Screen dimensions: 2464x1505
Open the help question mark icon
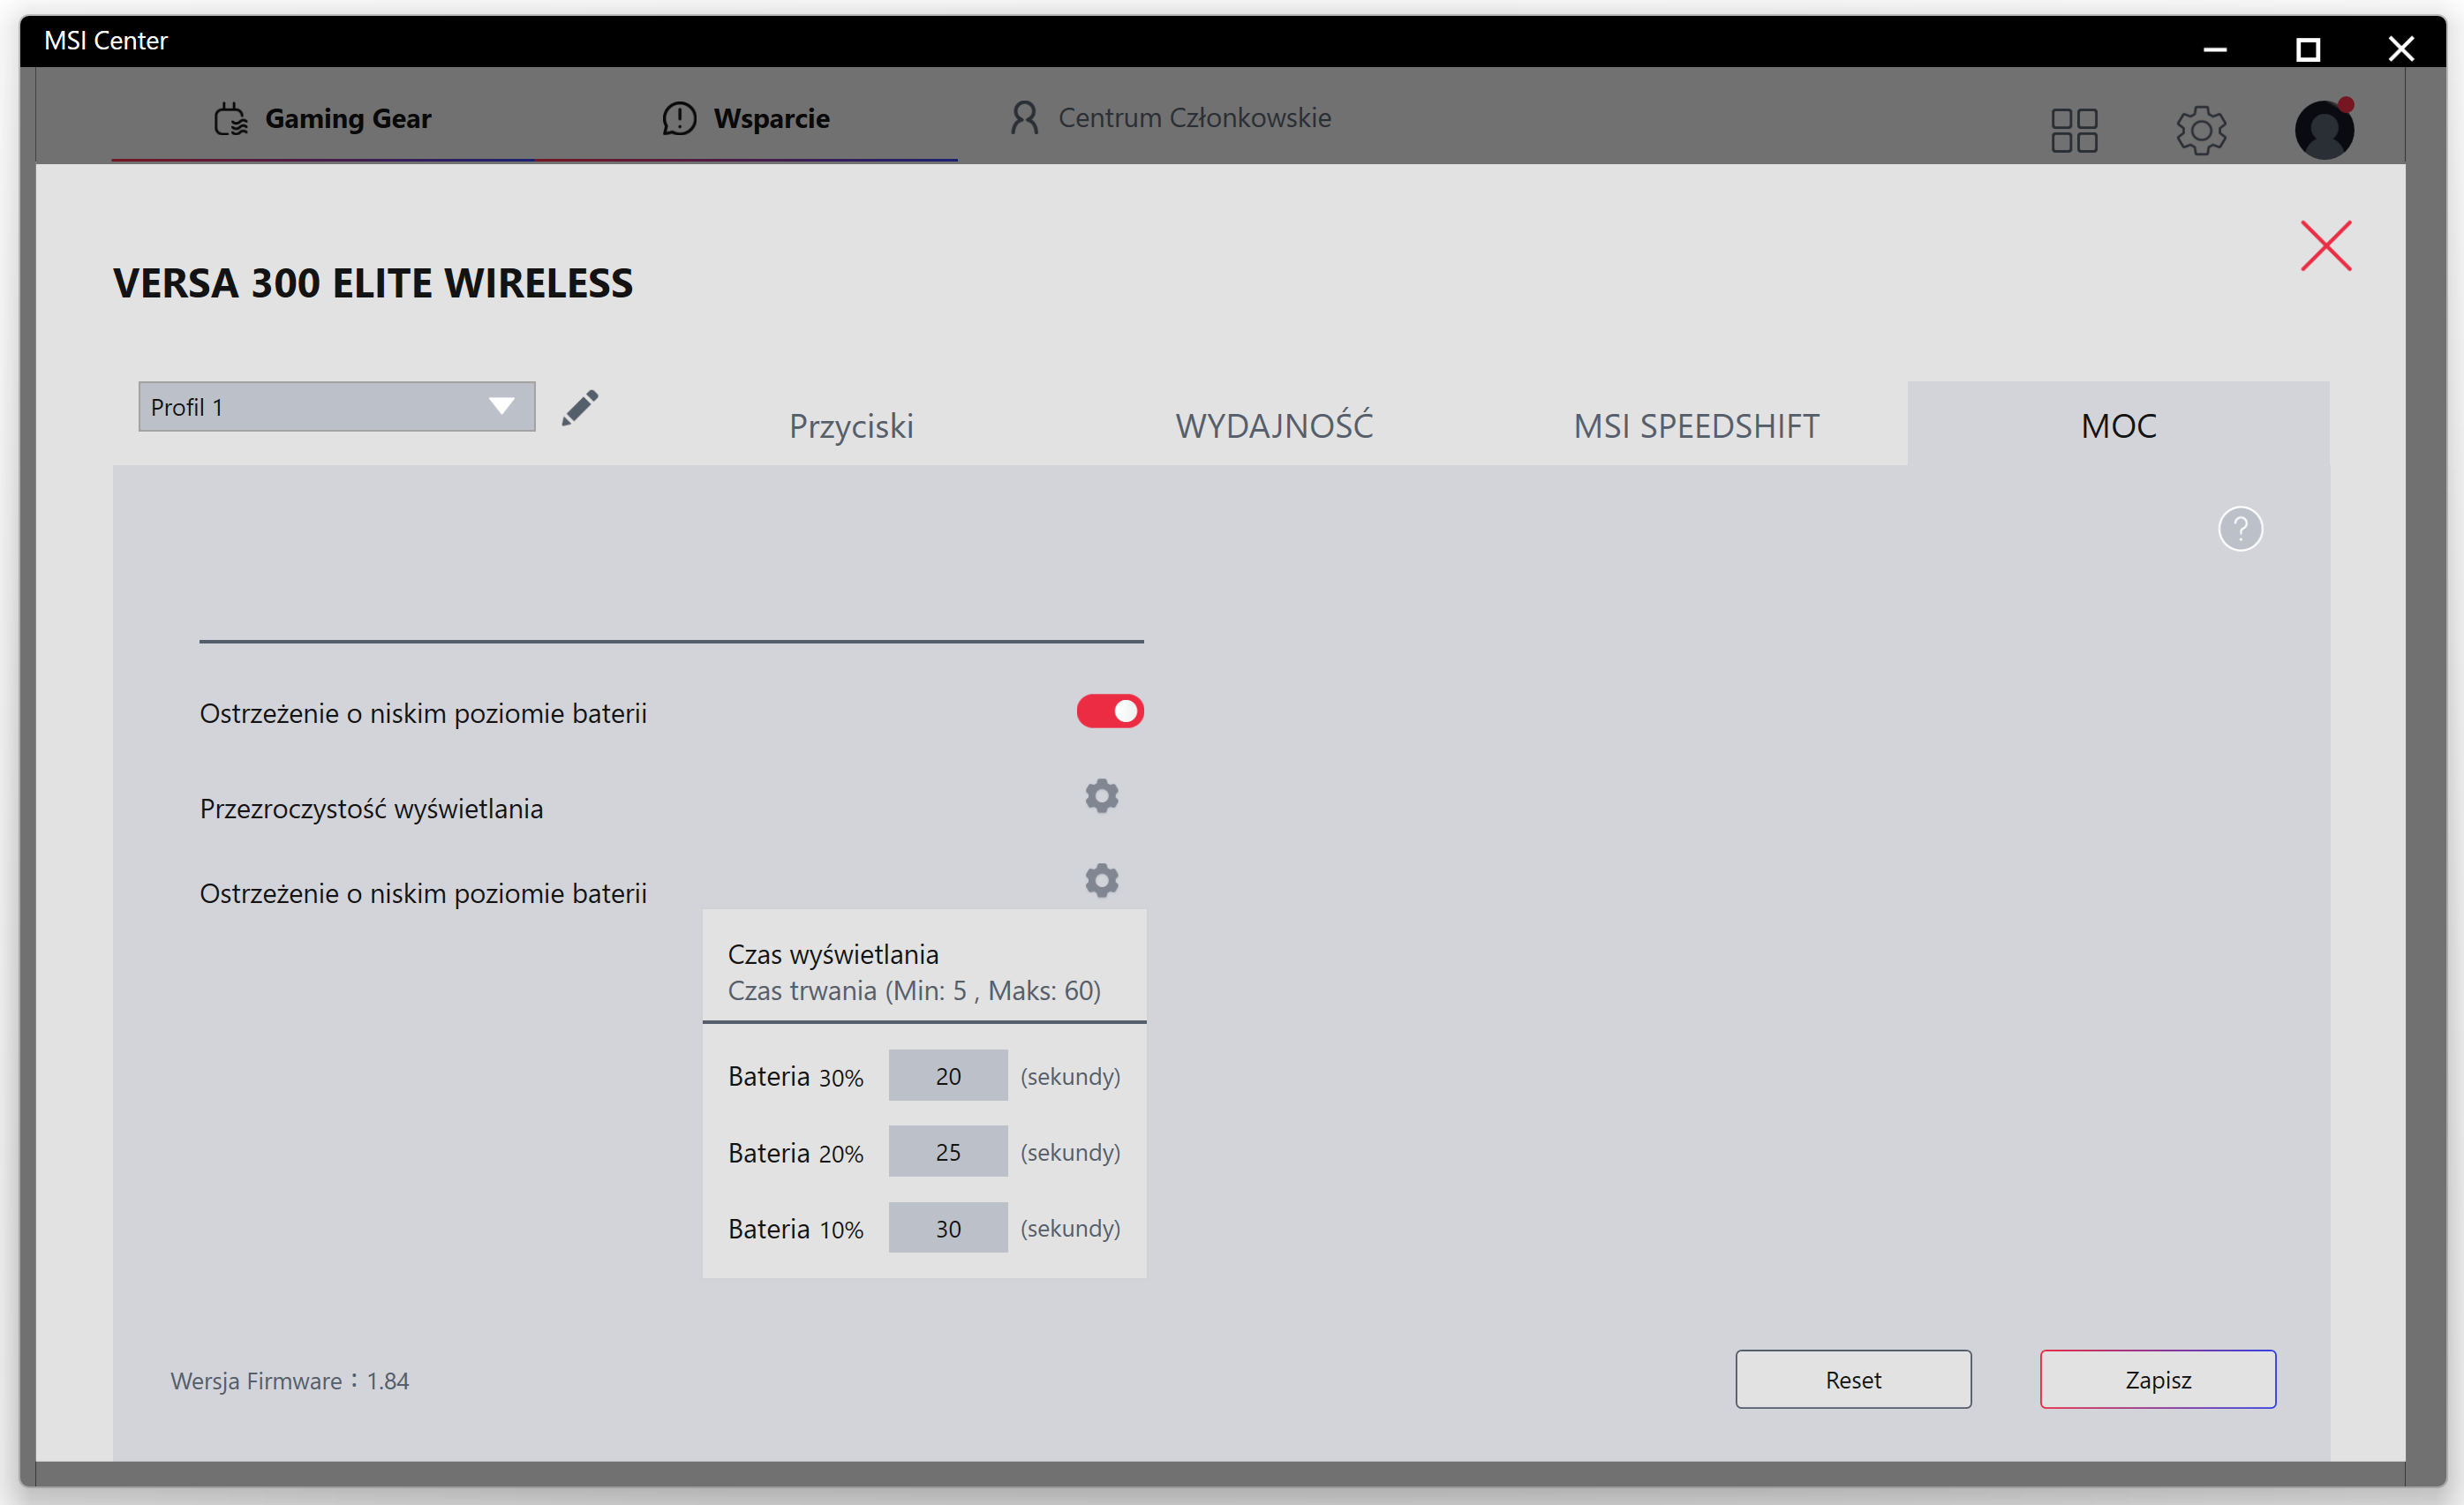coord(2239,529)
